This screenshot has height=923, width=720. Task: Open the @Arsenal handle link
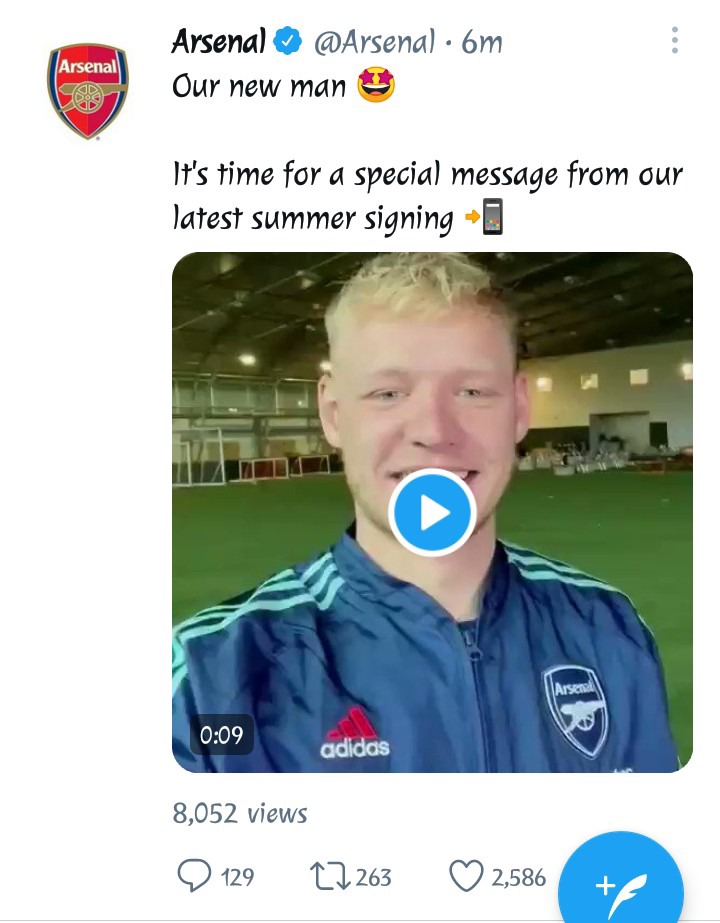pos(375,42)
